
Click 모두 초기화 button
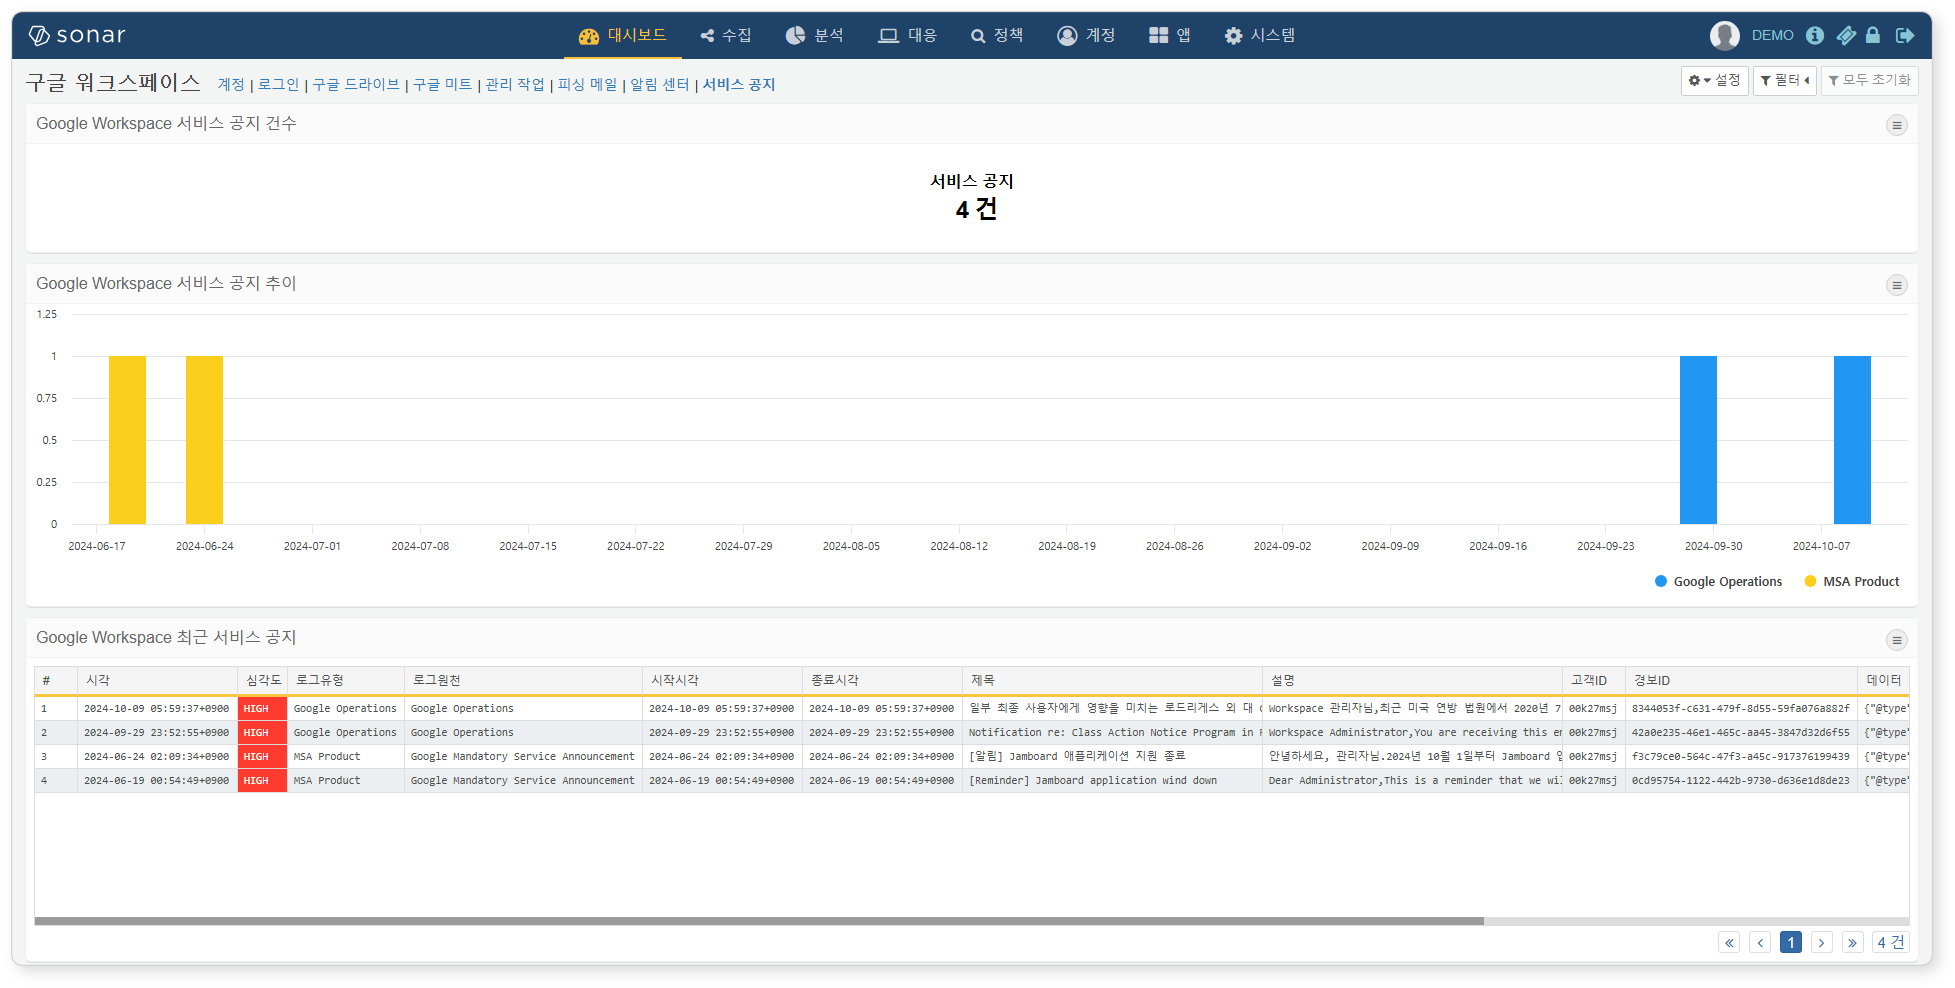(x=1869, y=80)
